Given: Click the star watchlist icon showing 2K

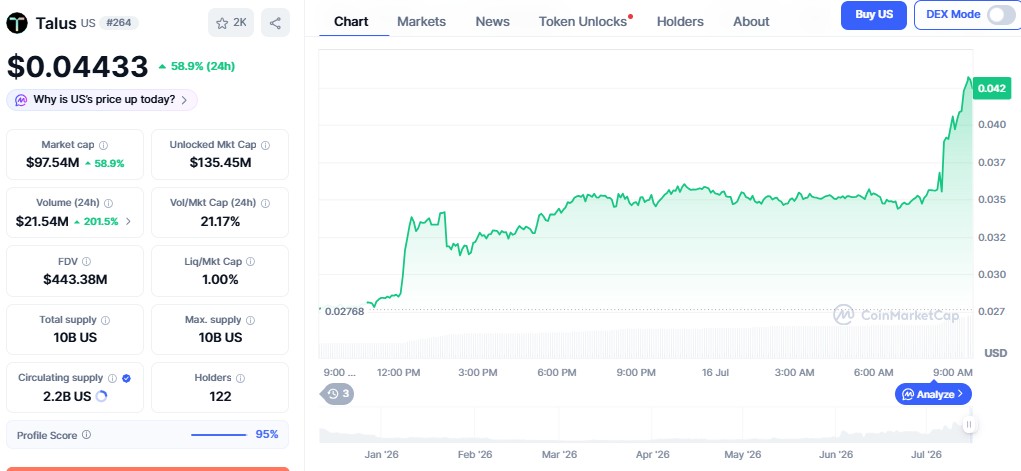Looking at the screenshot, I should [231, 23].
